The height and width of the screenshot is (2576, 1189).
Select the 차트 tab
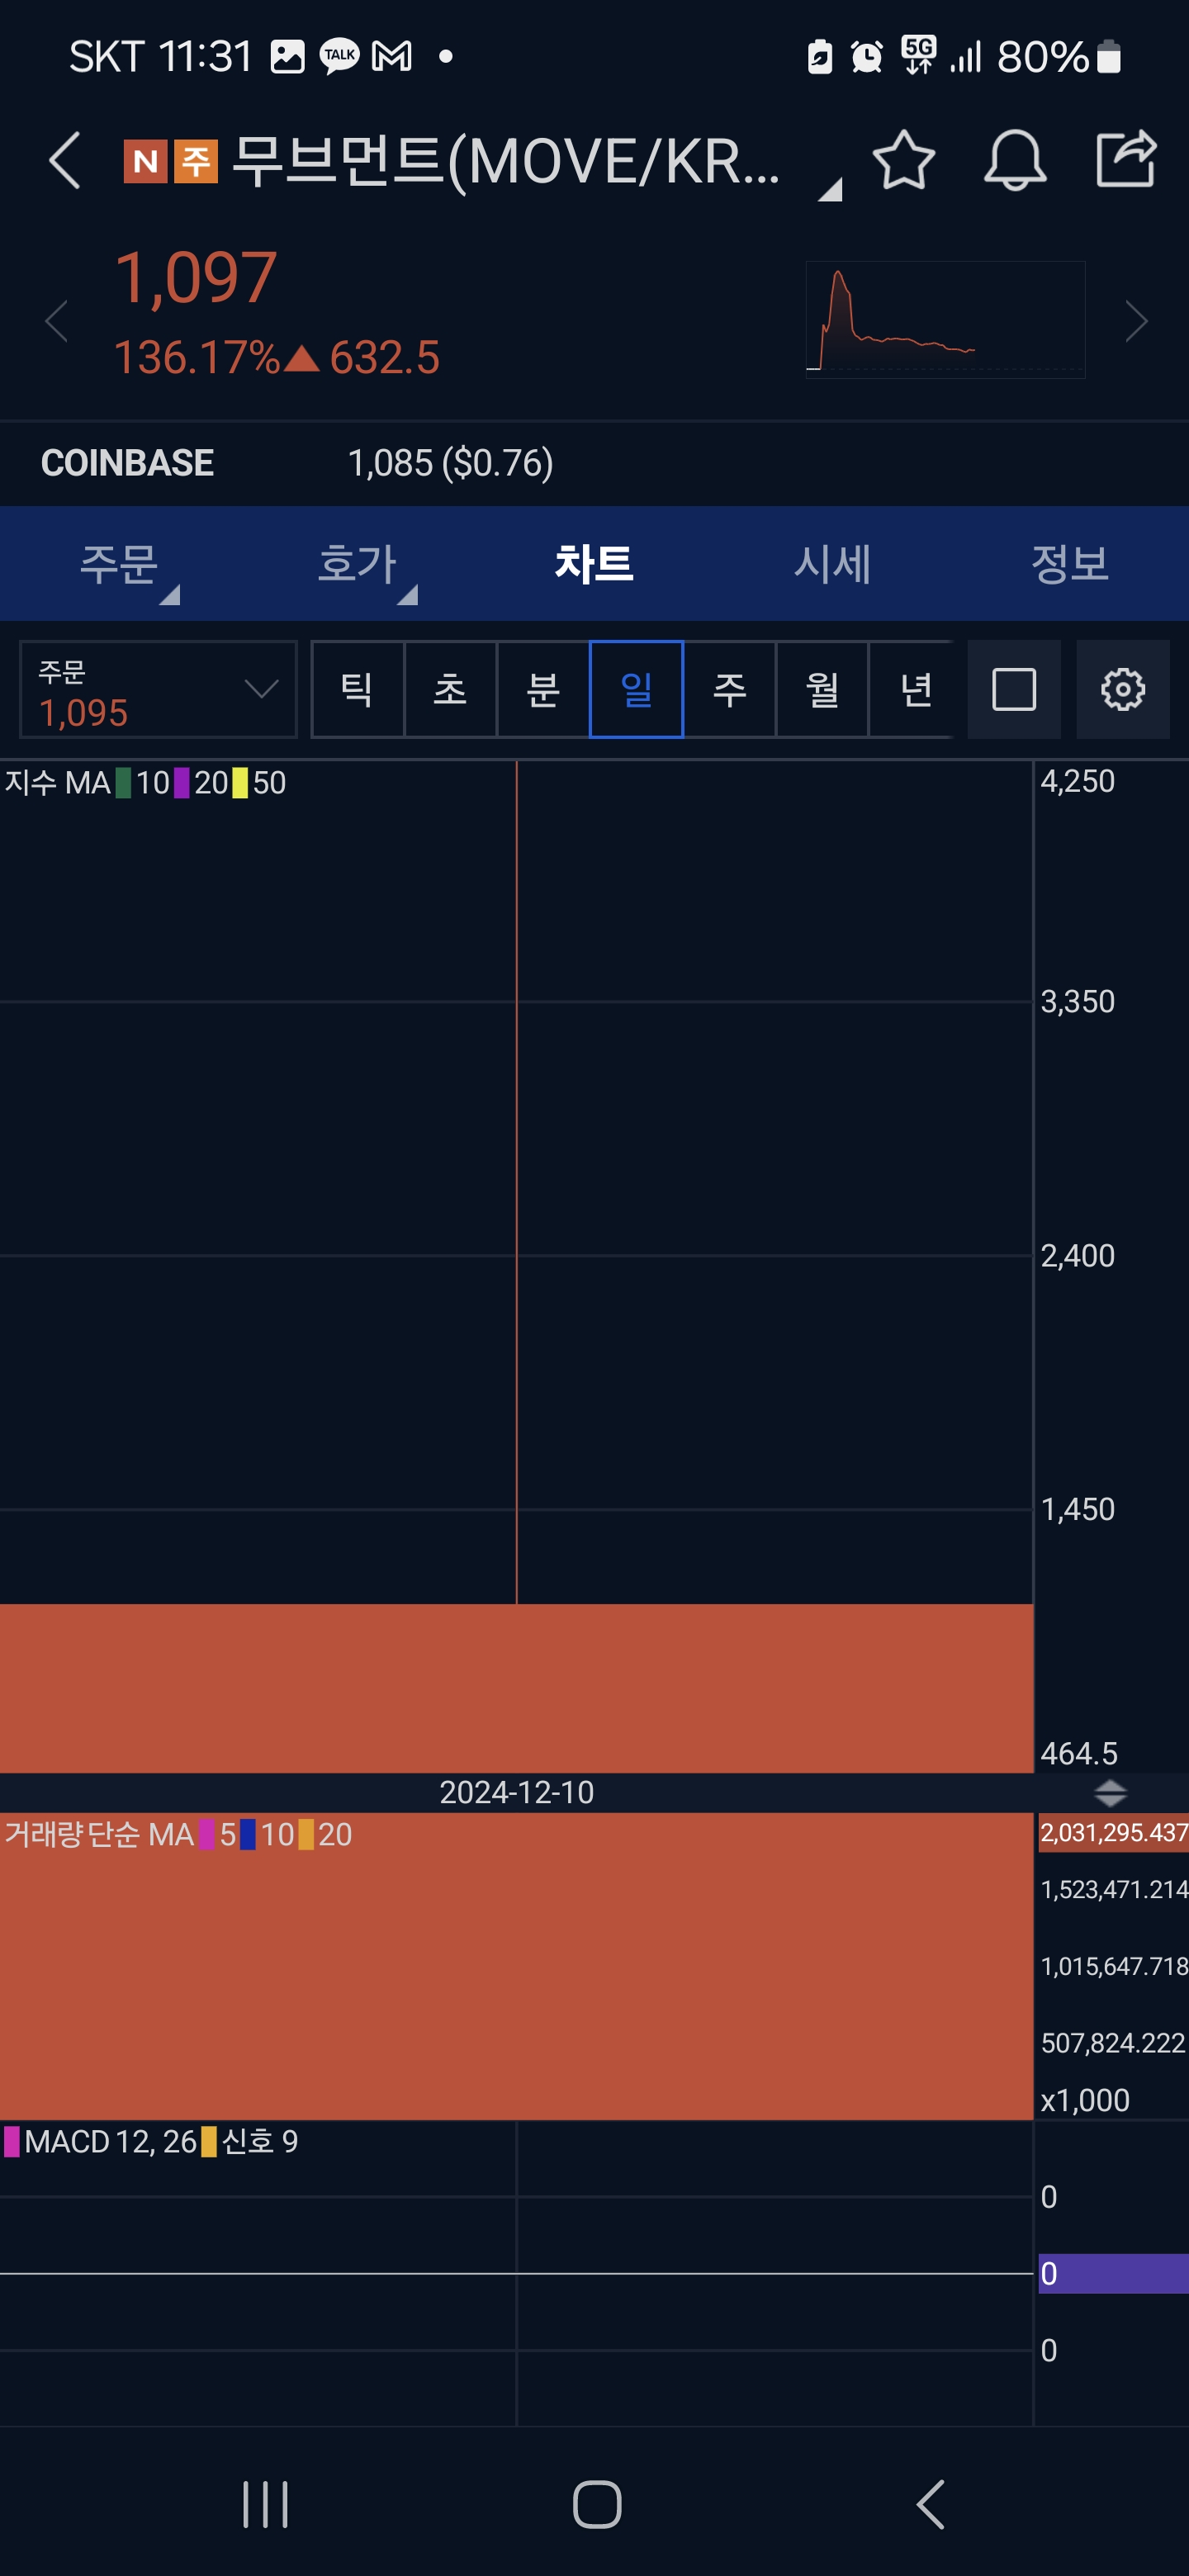point(594,564)
